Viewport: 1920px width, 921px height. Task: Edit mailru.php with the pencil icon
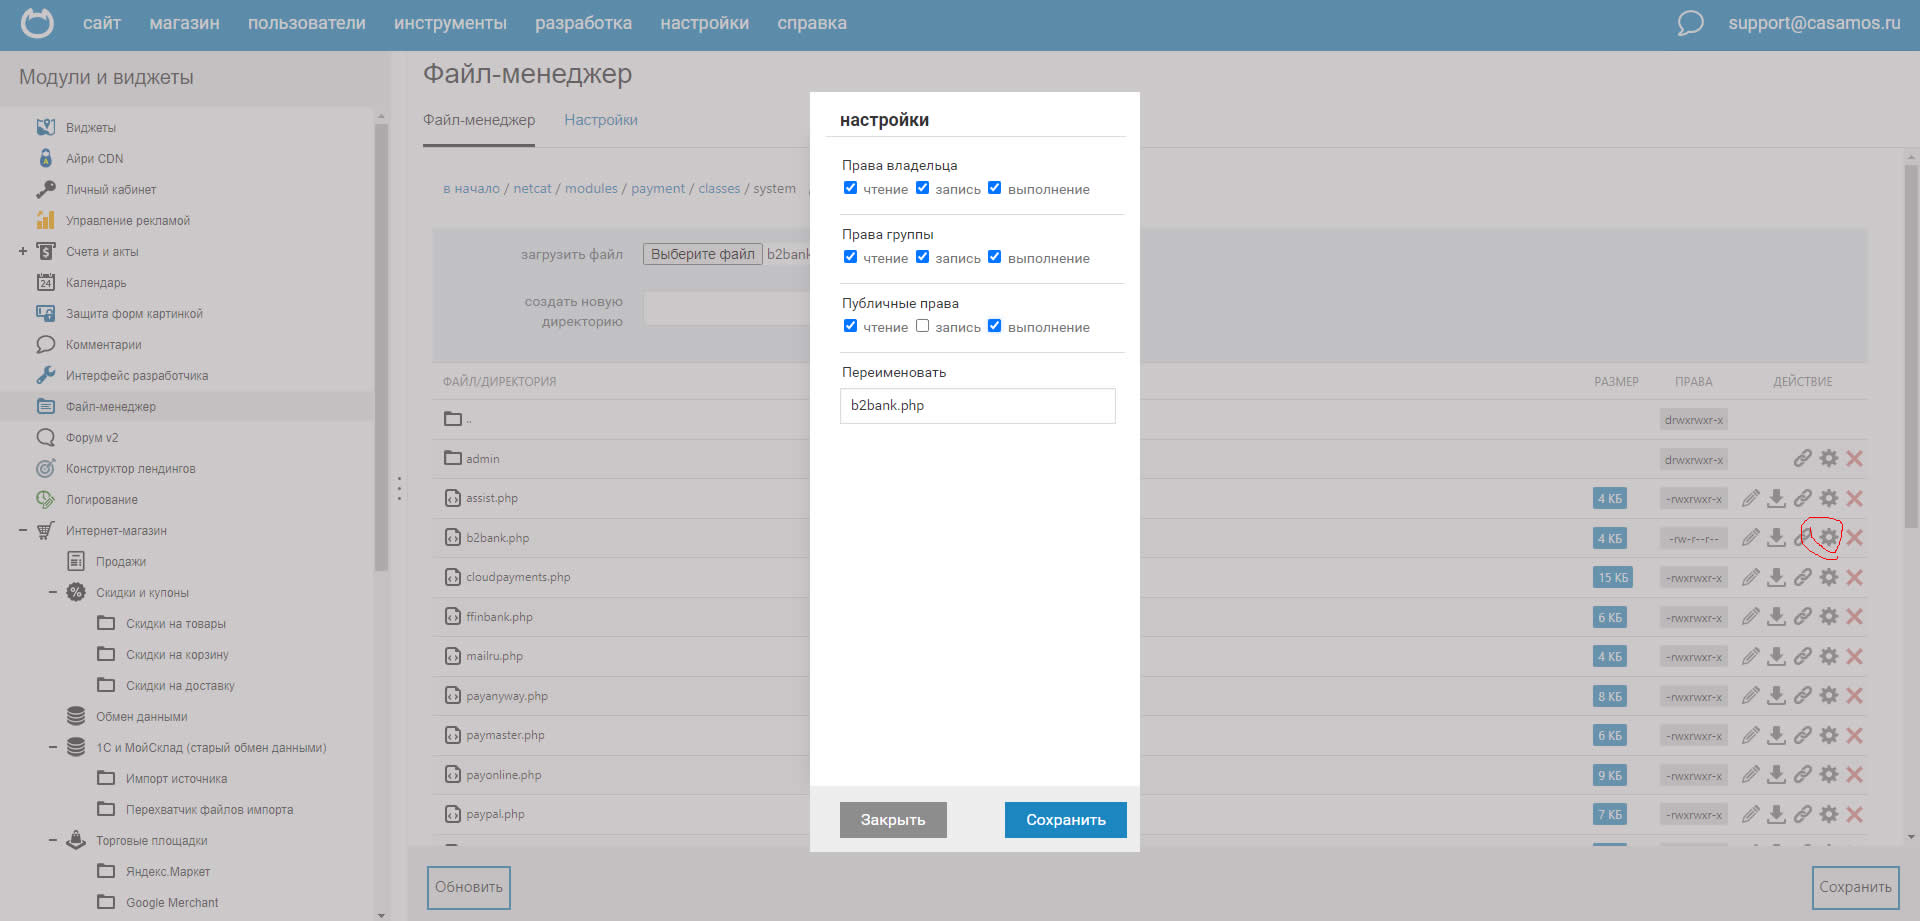(x=1750, y=656)
